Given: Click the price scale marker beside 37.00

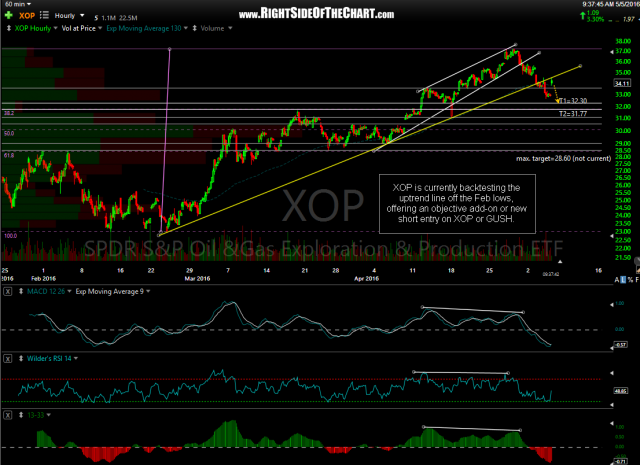Looking at the screenshot, I should (x=611, y=52).
